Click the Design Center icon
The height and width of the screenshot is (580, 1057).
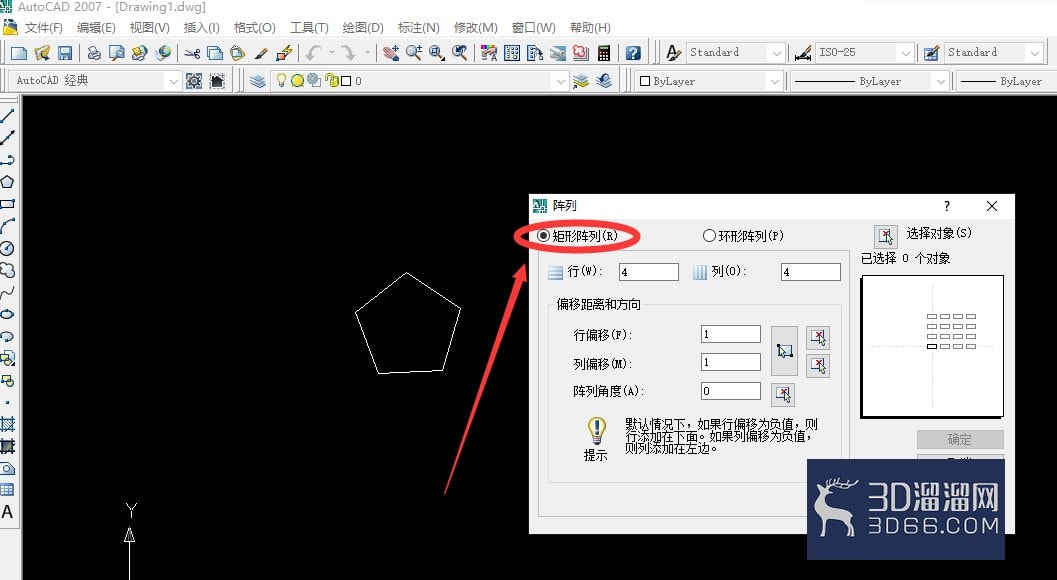tap(512, 53)
